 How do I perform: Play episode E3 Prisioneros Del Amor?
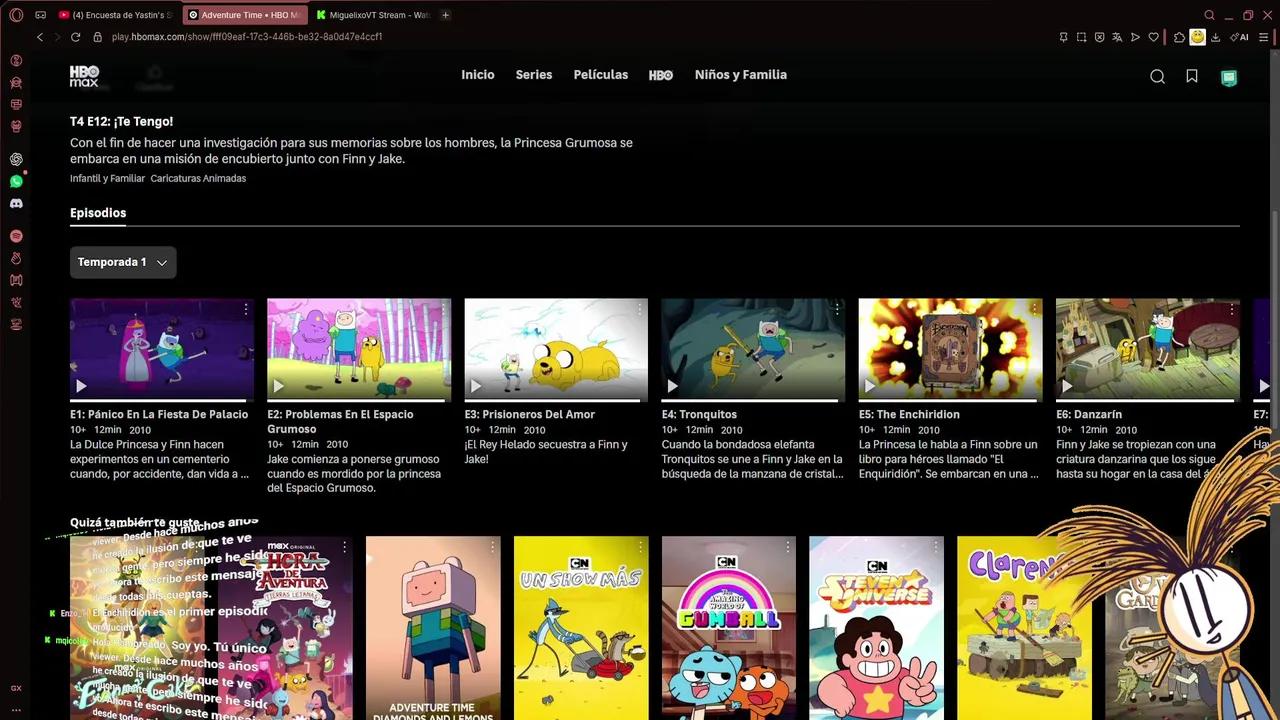475,386
